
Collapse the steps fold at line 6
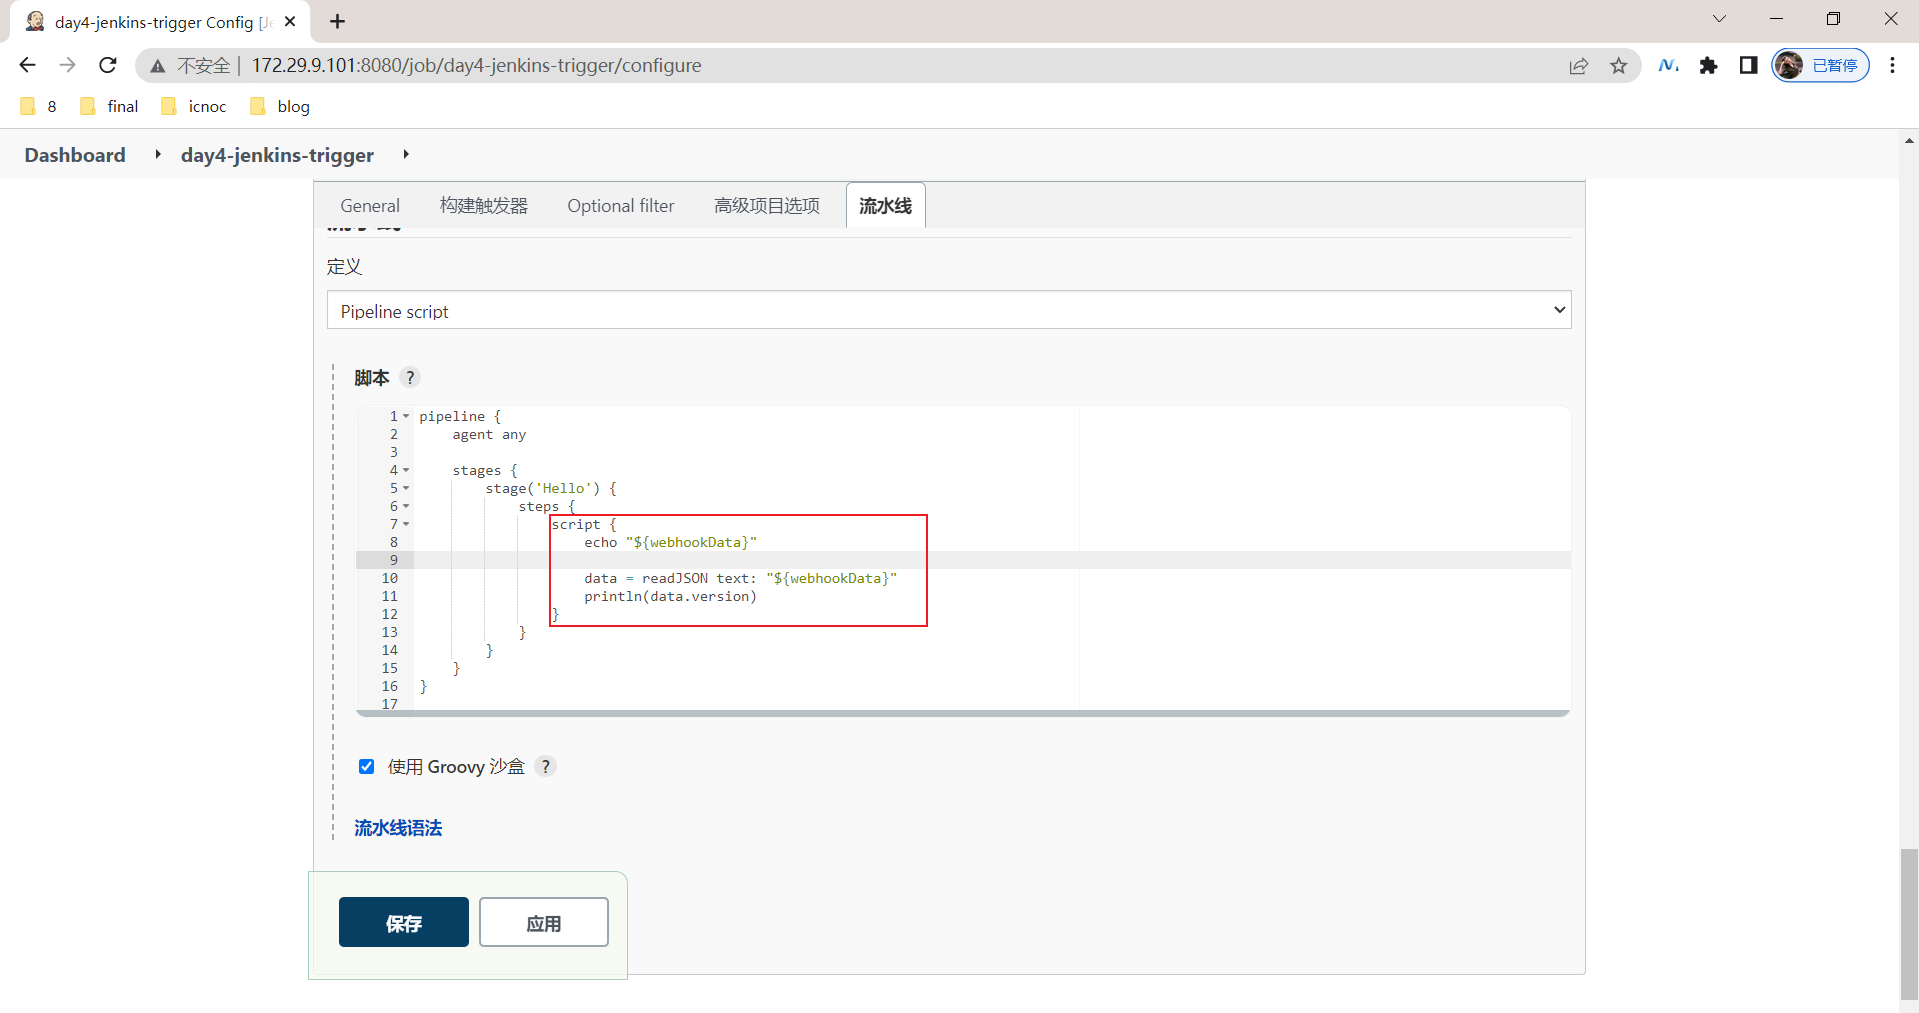click(x=406, y=506)
